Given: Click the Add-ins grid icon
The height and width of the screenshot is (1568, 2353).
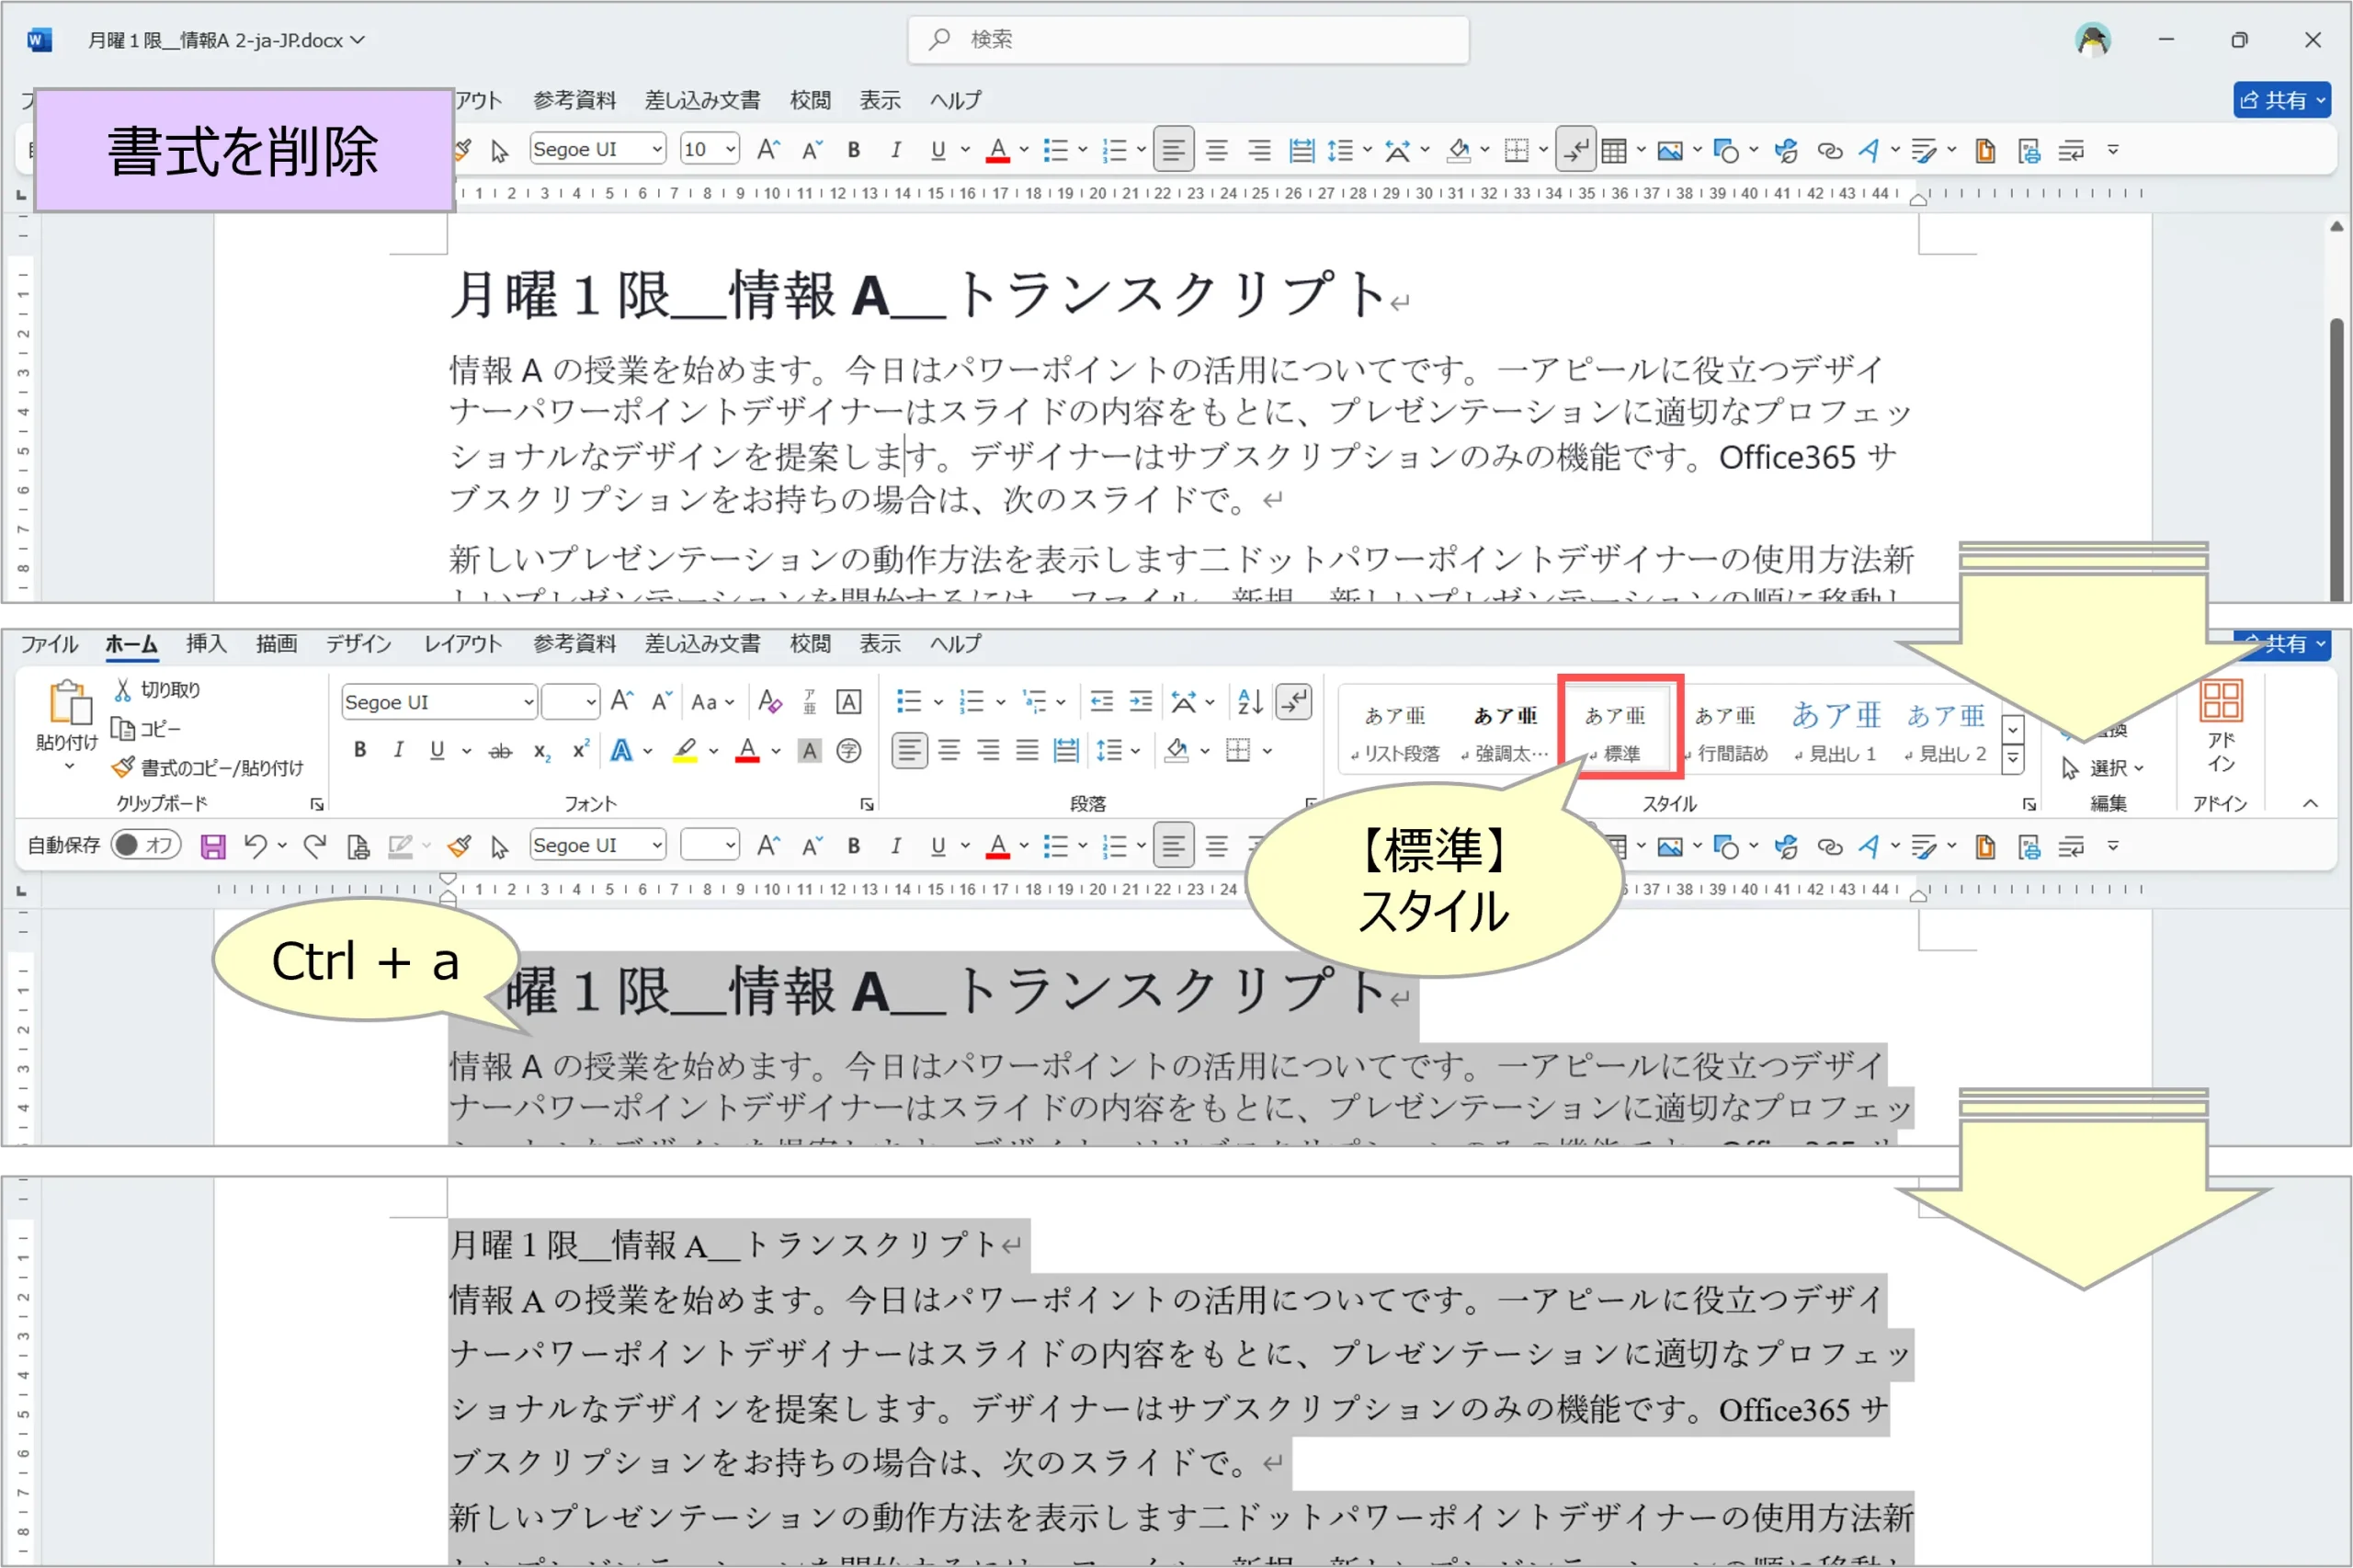Looking at the screenshot, I should [x=2220, y=701].
